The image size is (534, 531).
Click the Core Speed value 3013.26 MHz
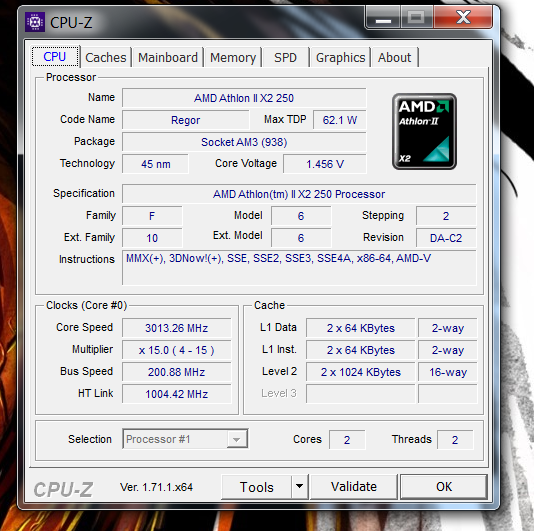[176, 328]
